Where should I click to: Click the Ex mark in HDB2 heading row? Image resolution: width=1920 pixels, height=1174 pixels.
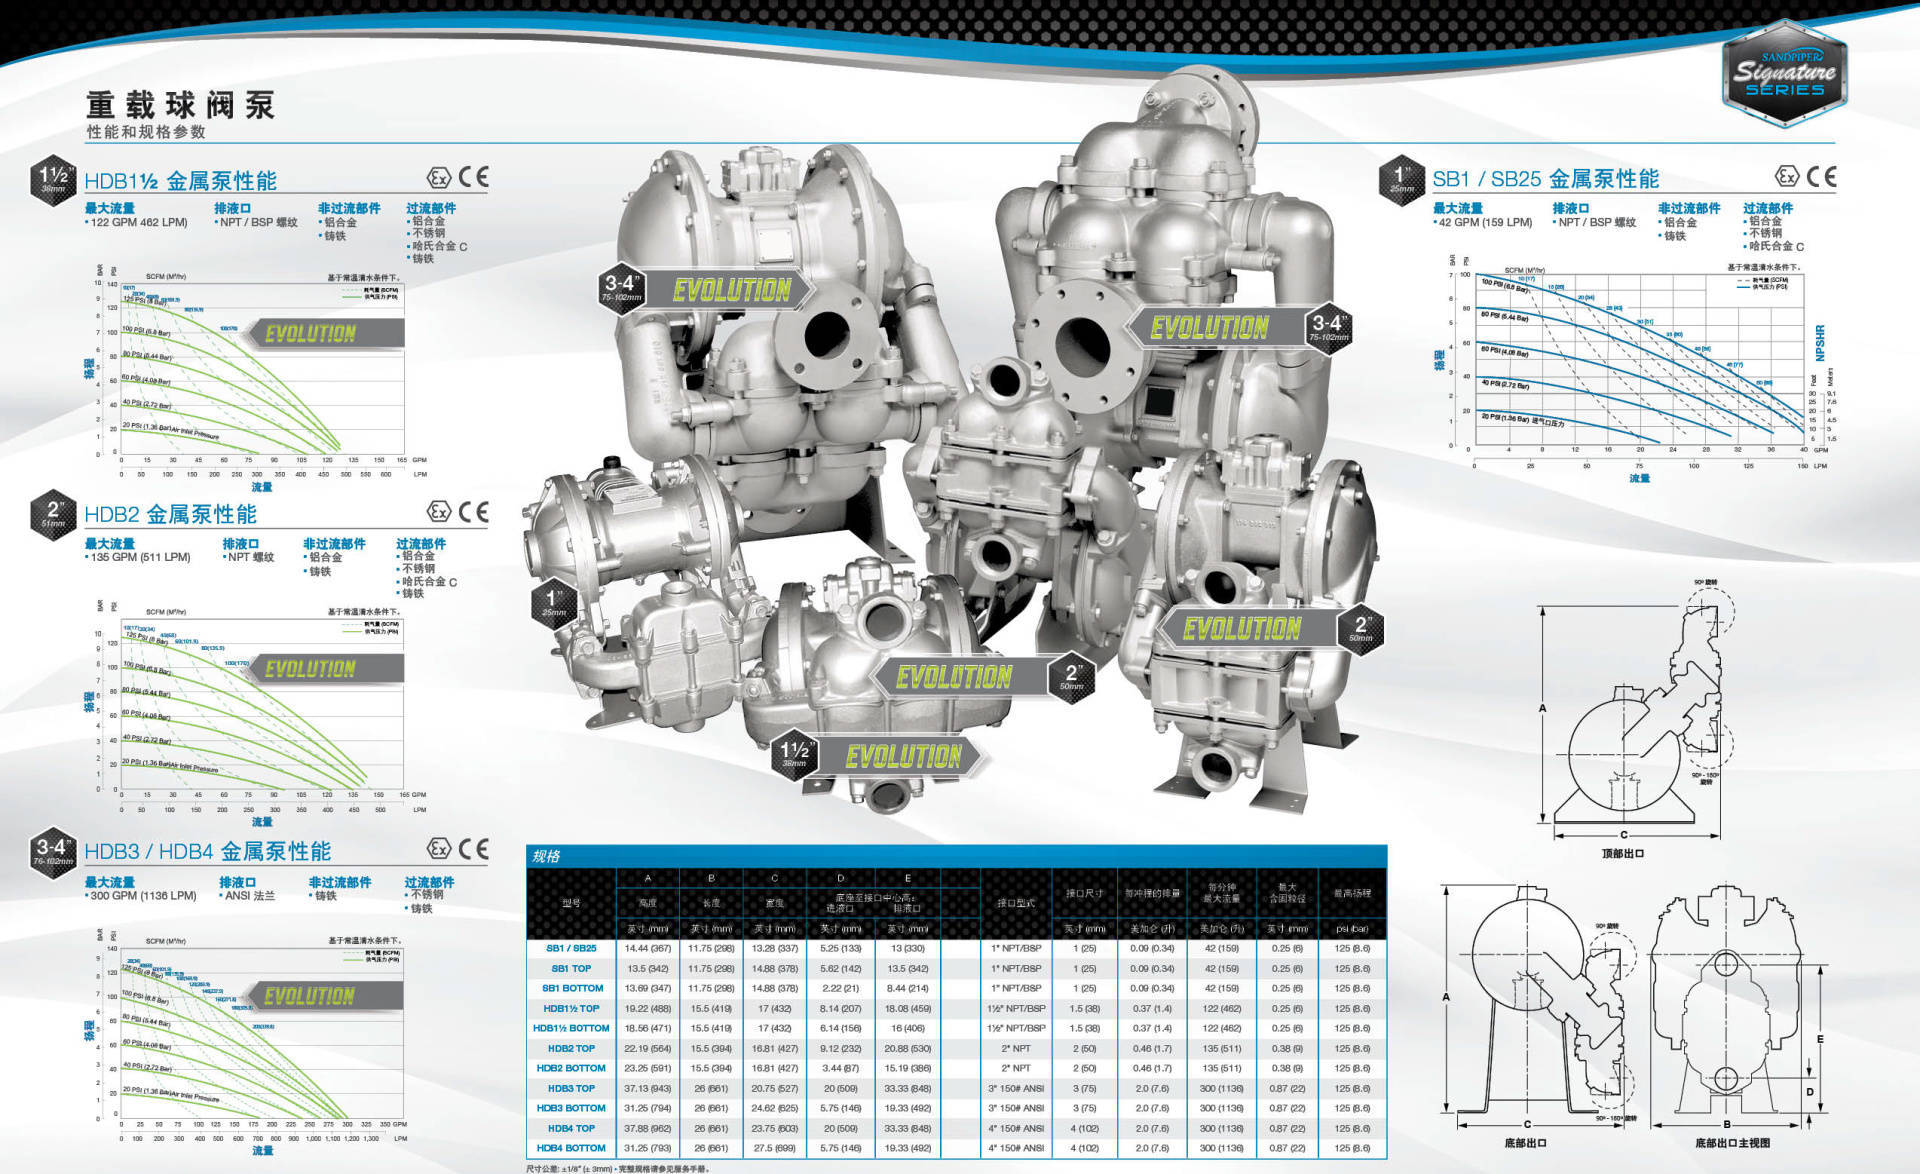tap(439, 512)
